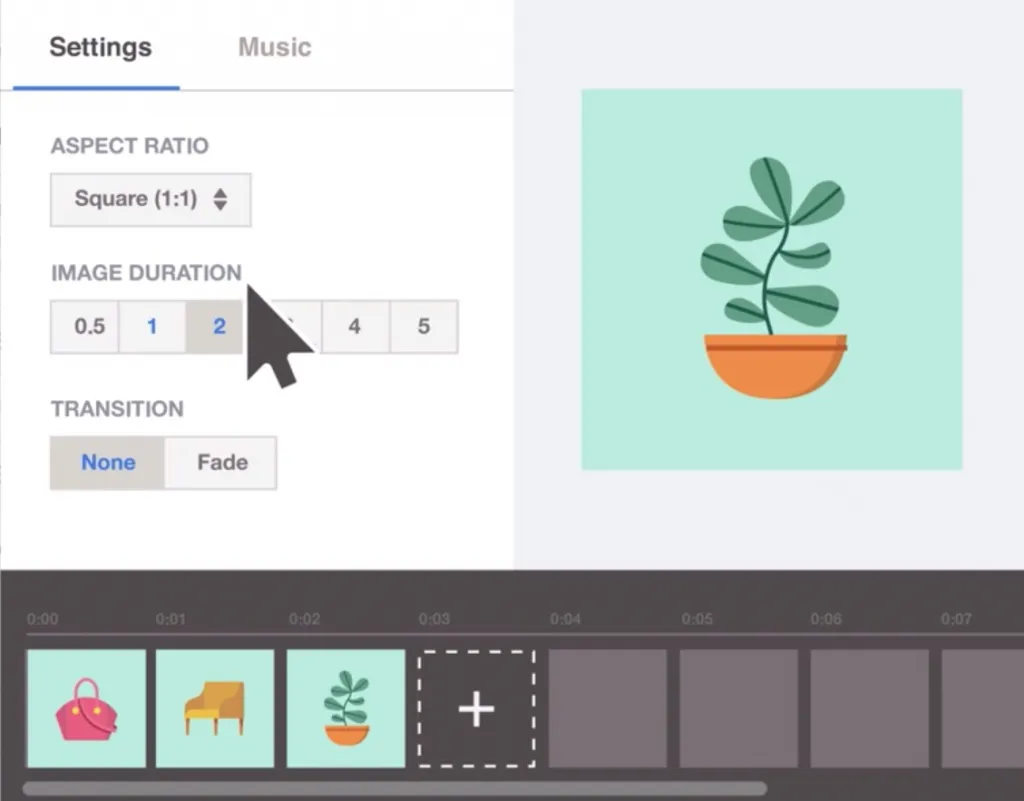Click the Square (1:1) dropdown arrows
Viewport: 1024px width, 801px height.
coord(221,200)
